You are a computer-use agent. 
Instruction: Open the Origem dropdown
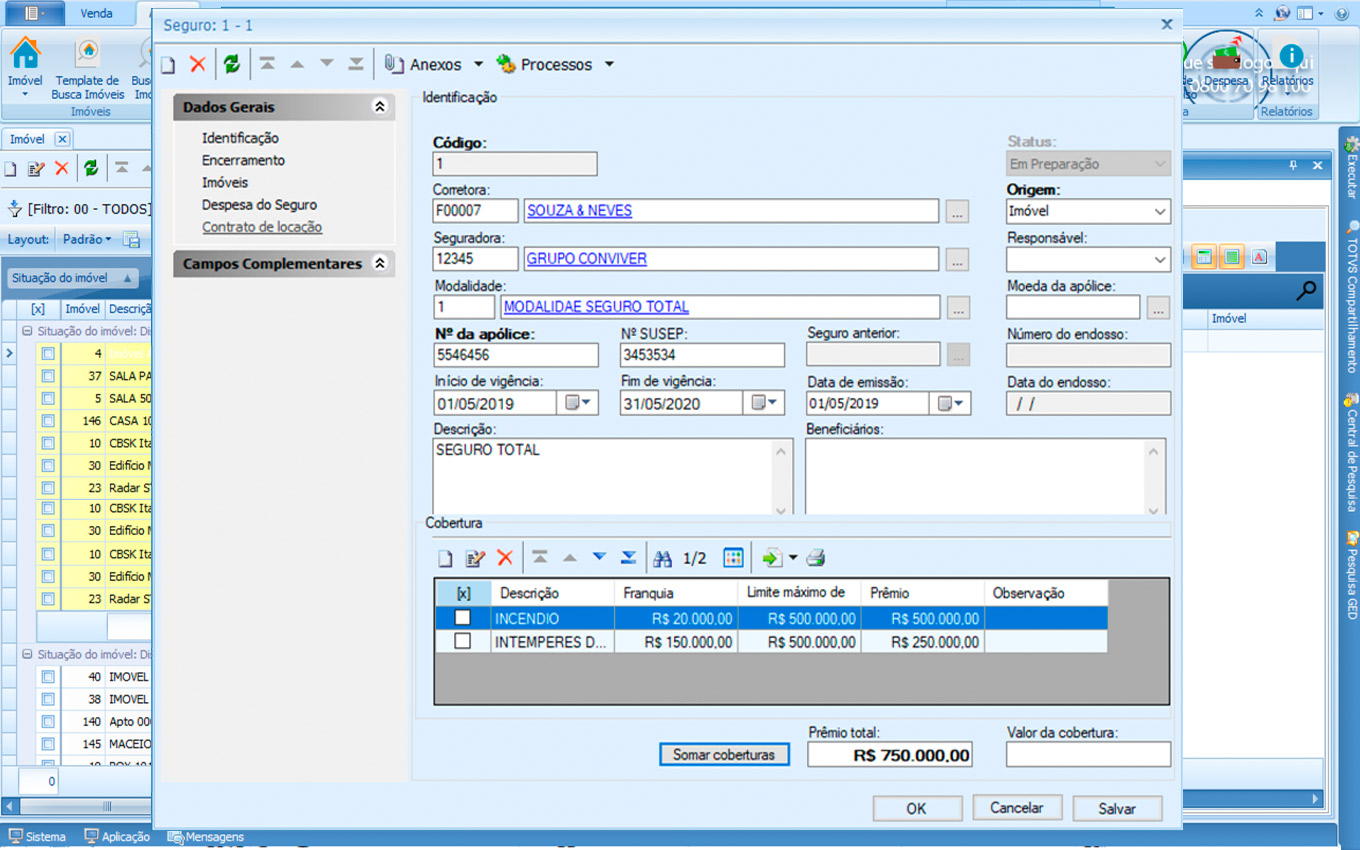click(x=1159, y=212)
